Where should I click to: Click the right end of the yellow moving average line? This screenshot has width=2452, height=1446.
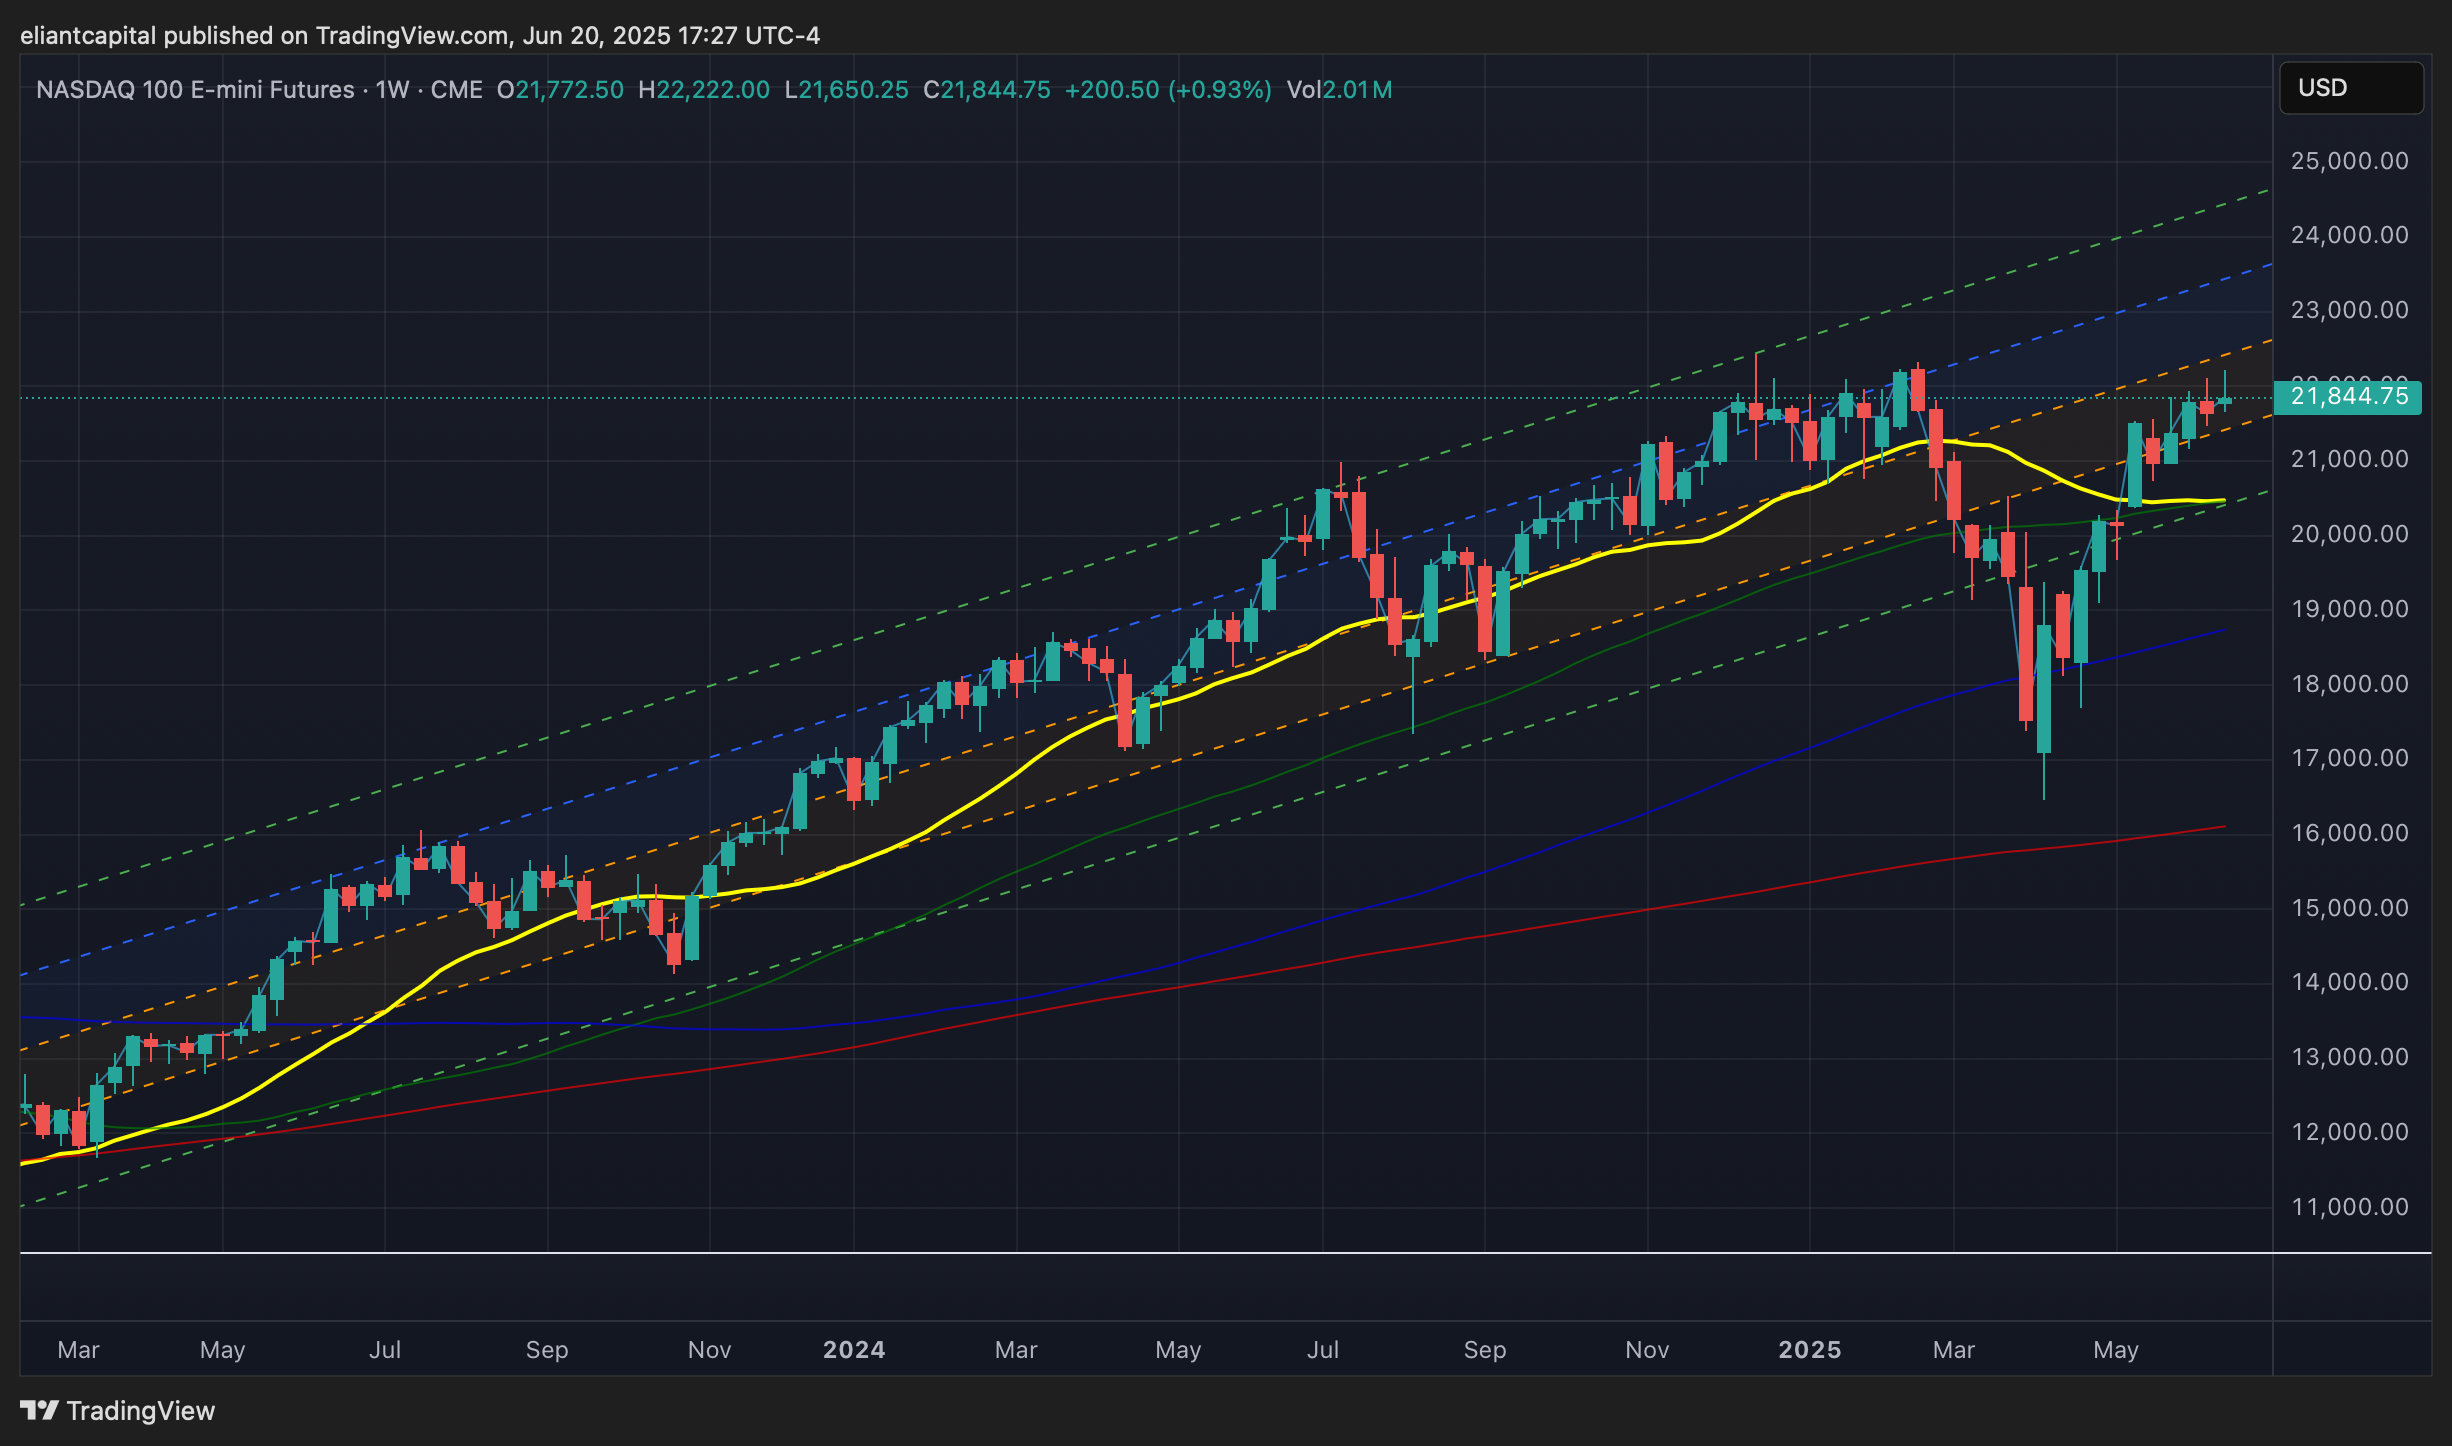click(2222, 500)
